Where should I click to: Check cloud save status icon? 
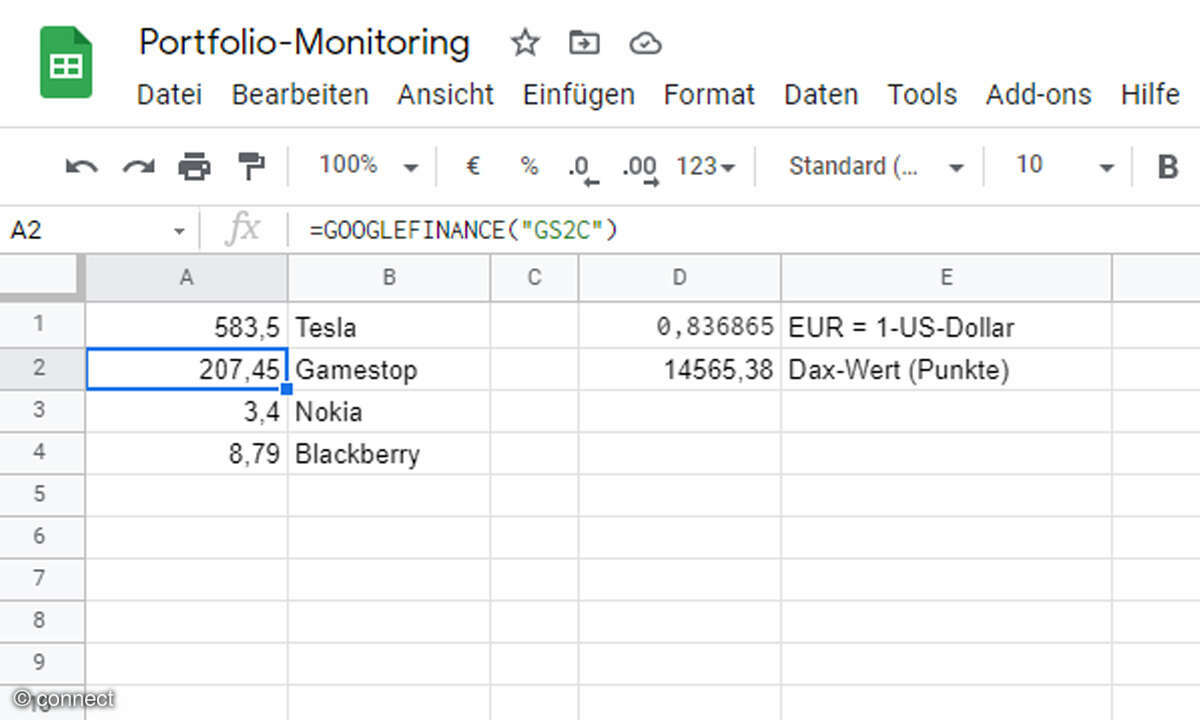pos(646,43)
